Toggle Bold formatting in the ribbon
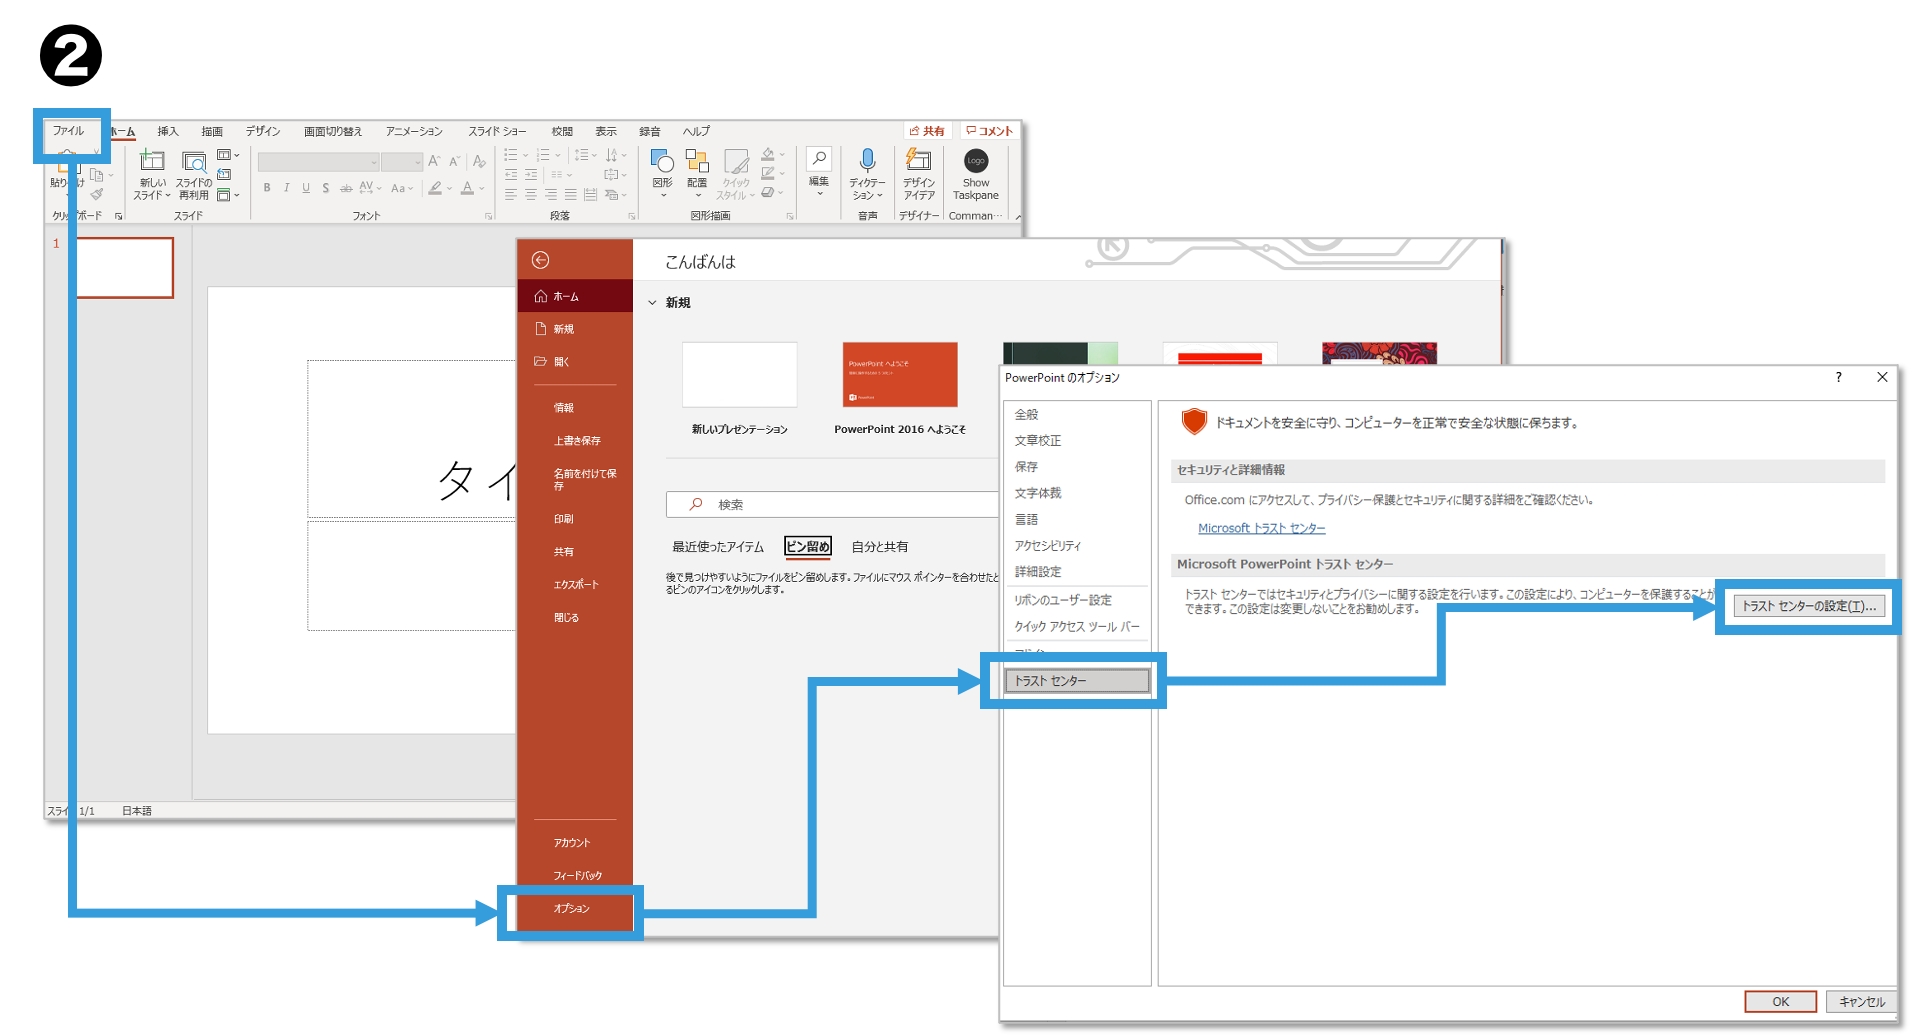1912x1036 pixels. pos(267,188)
